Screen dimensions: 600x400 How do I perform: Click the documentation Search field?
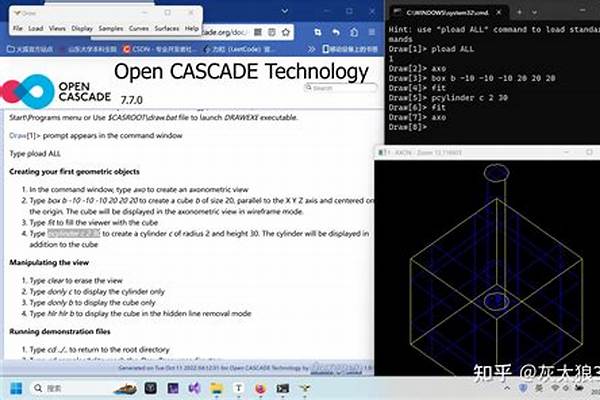341,88
